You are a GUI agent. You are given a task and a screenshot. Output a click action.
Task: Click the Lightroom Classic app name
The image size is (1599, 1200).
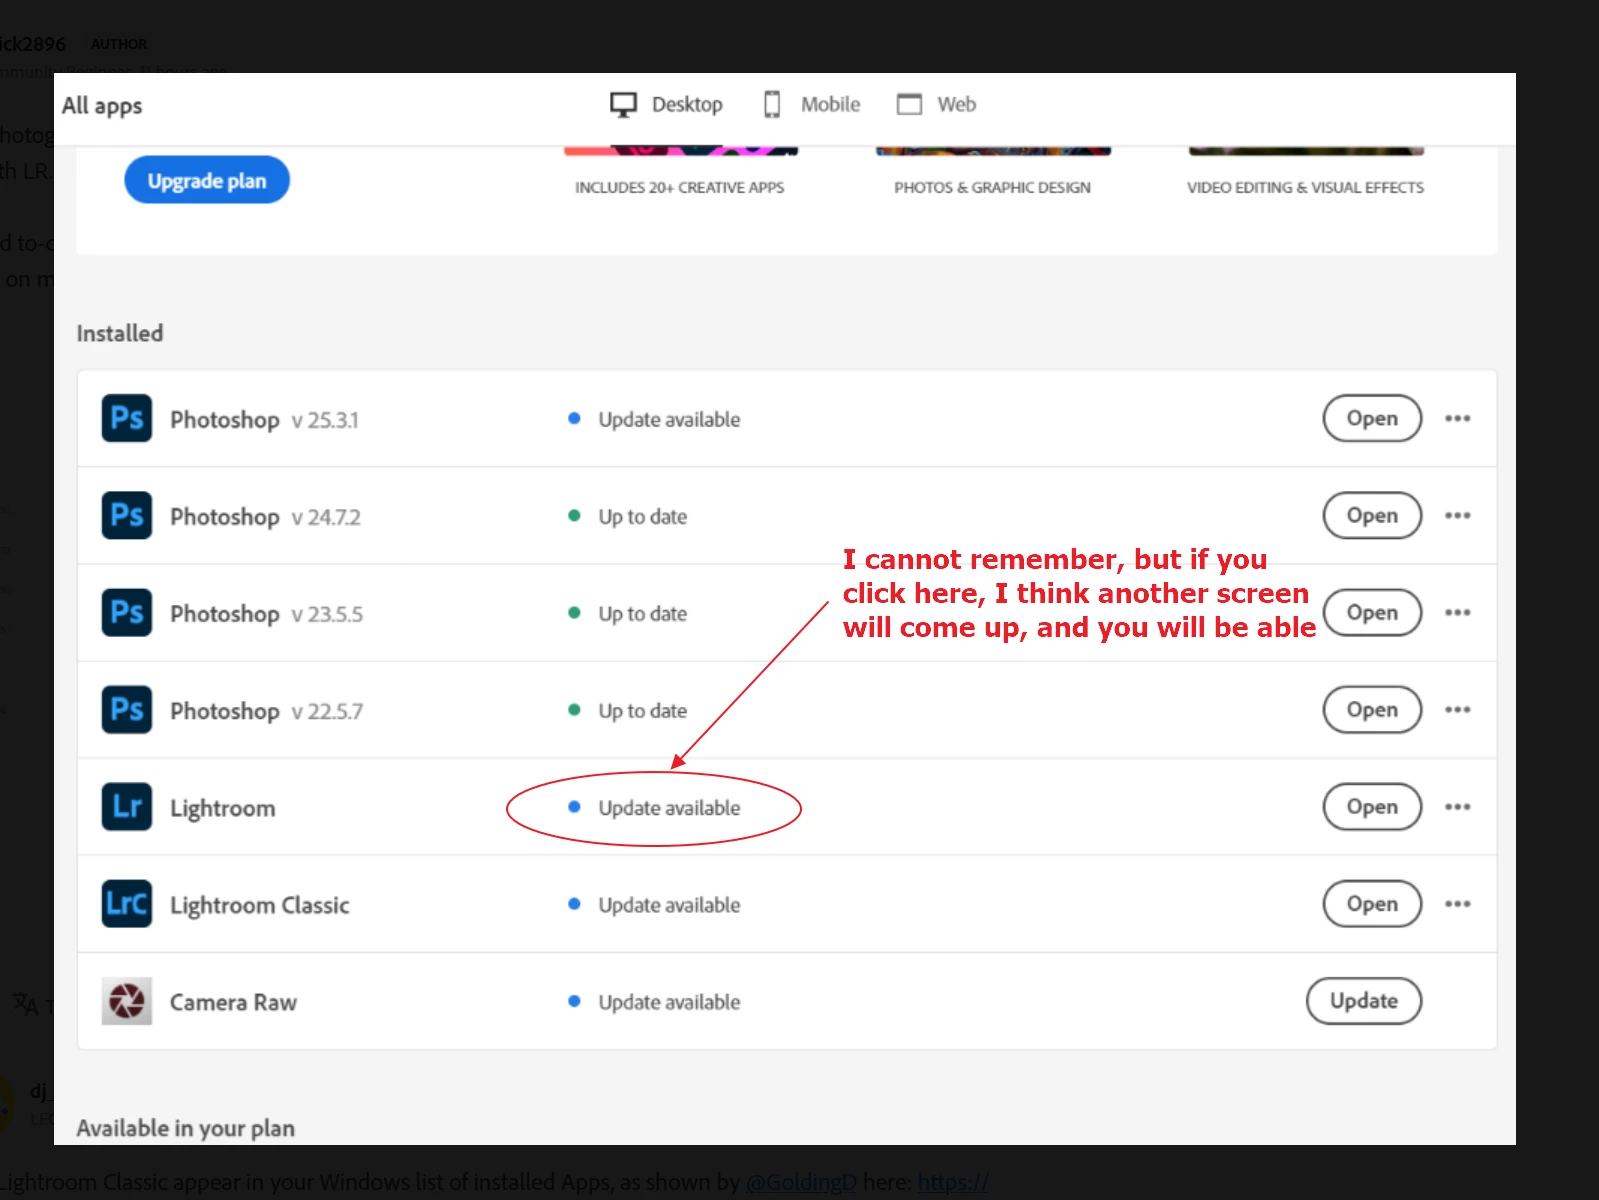[x=260, y=905]
